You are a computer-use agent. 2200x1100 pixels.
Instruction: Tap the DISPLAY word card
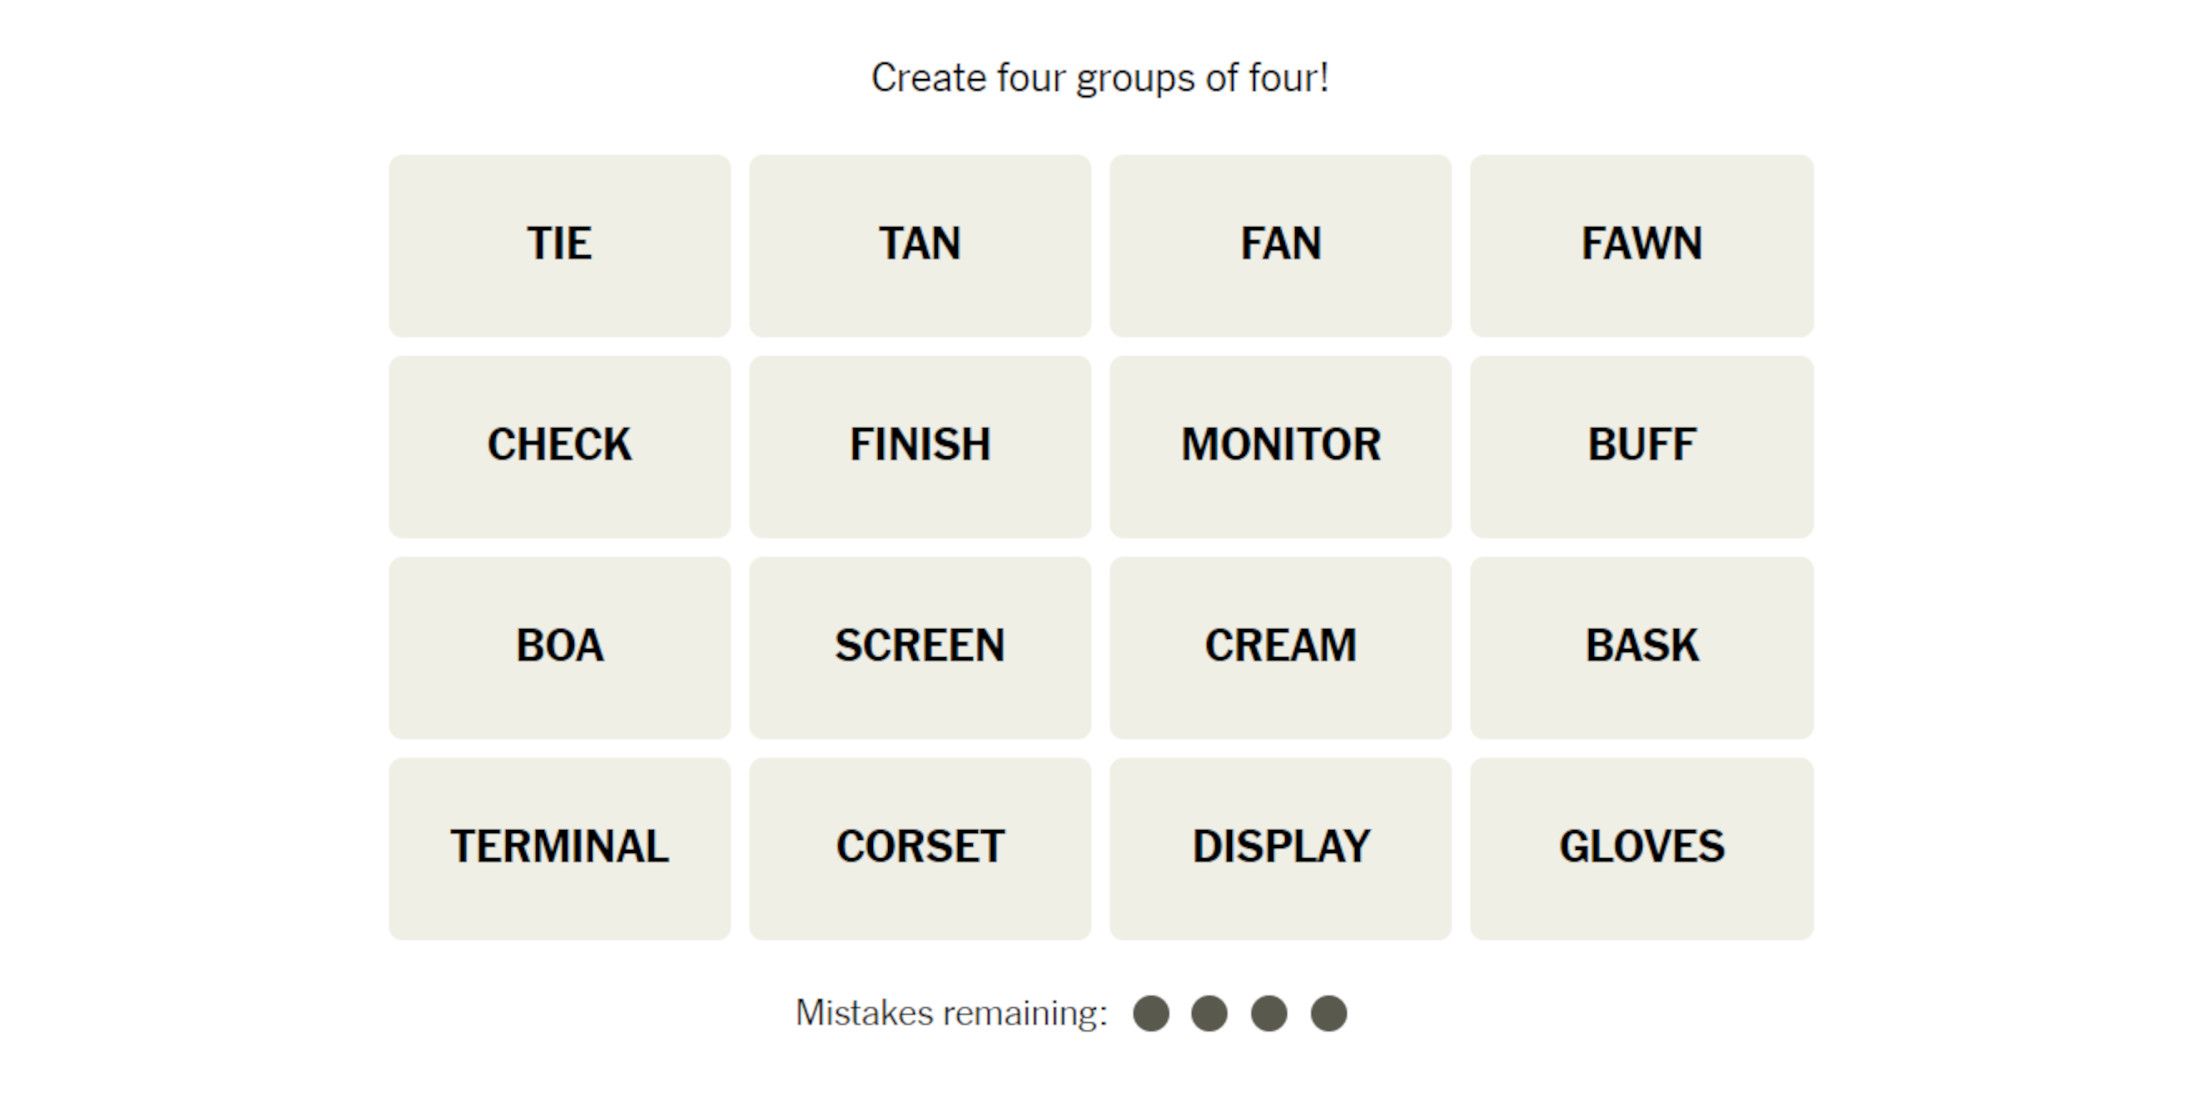1280,848
